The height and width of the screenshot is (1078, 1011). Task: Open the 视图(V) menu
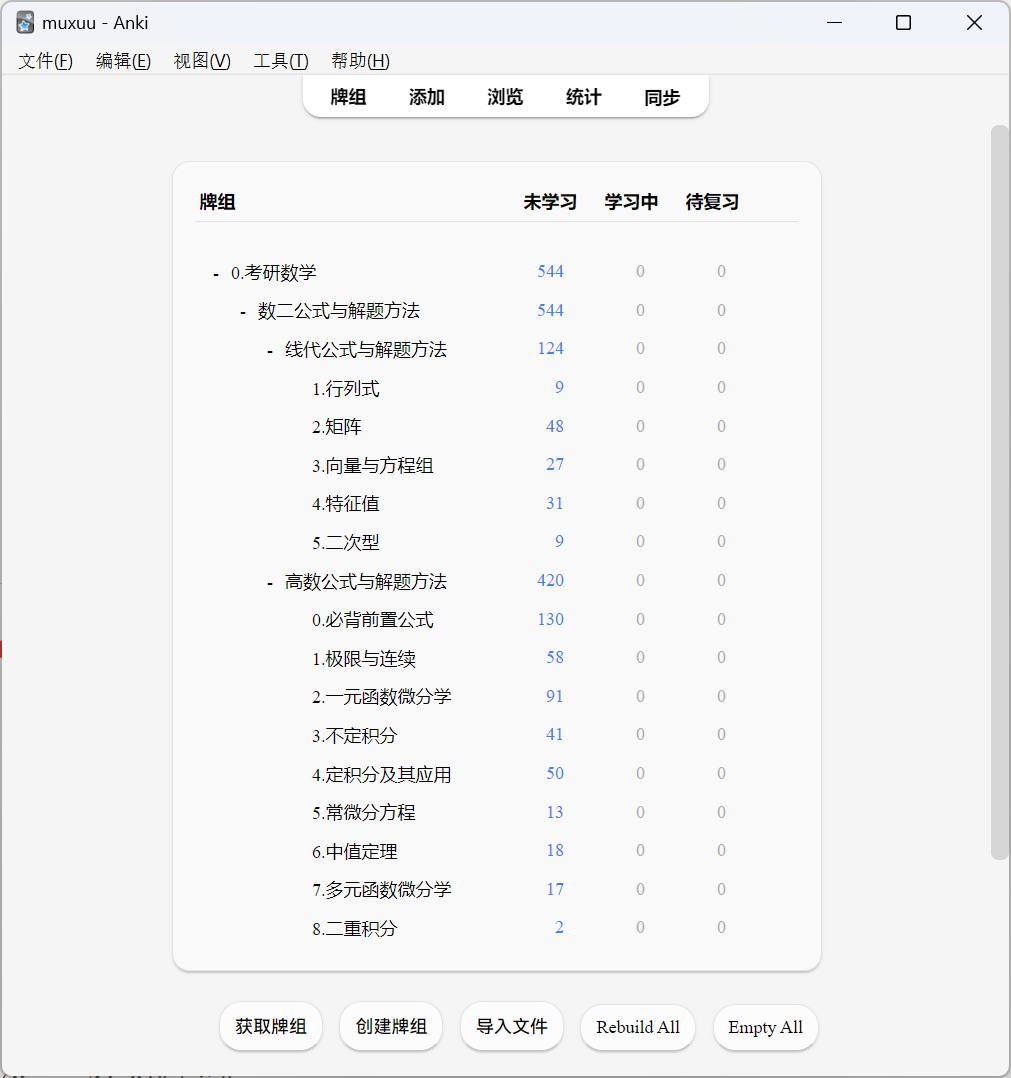(202, 61)
